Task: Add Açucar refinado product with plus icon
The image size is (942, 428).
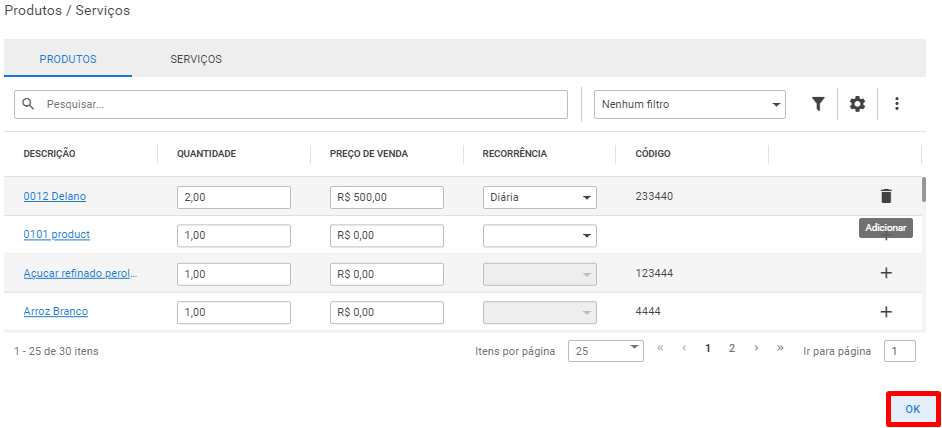Action: [886, 273]
